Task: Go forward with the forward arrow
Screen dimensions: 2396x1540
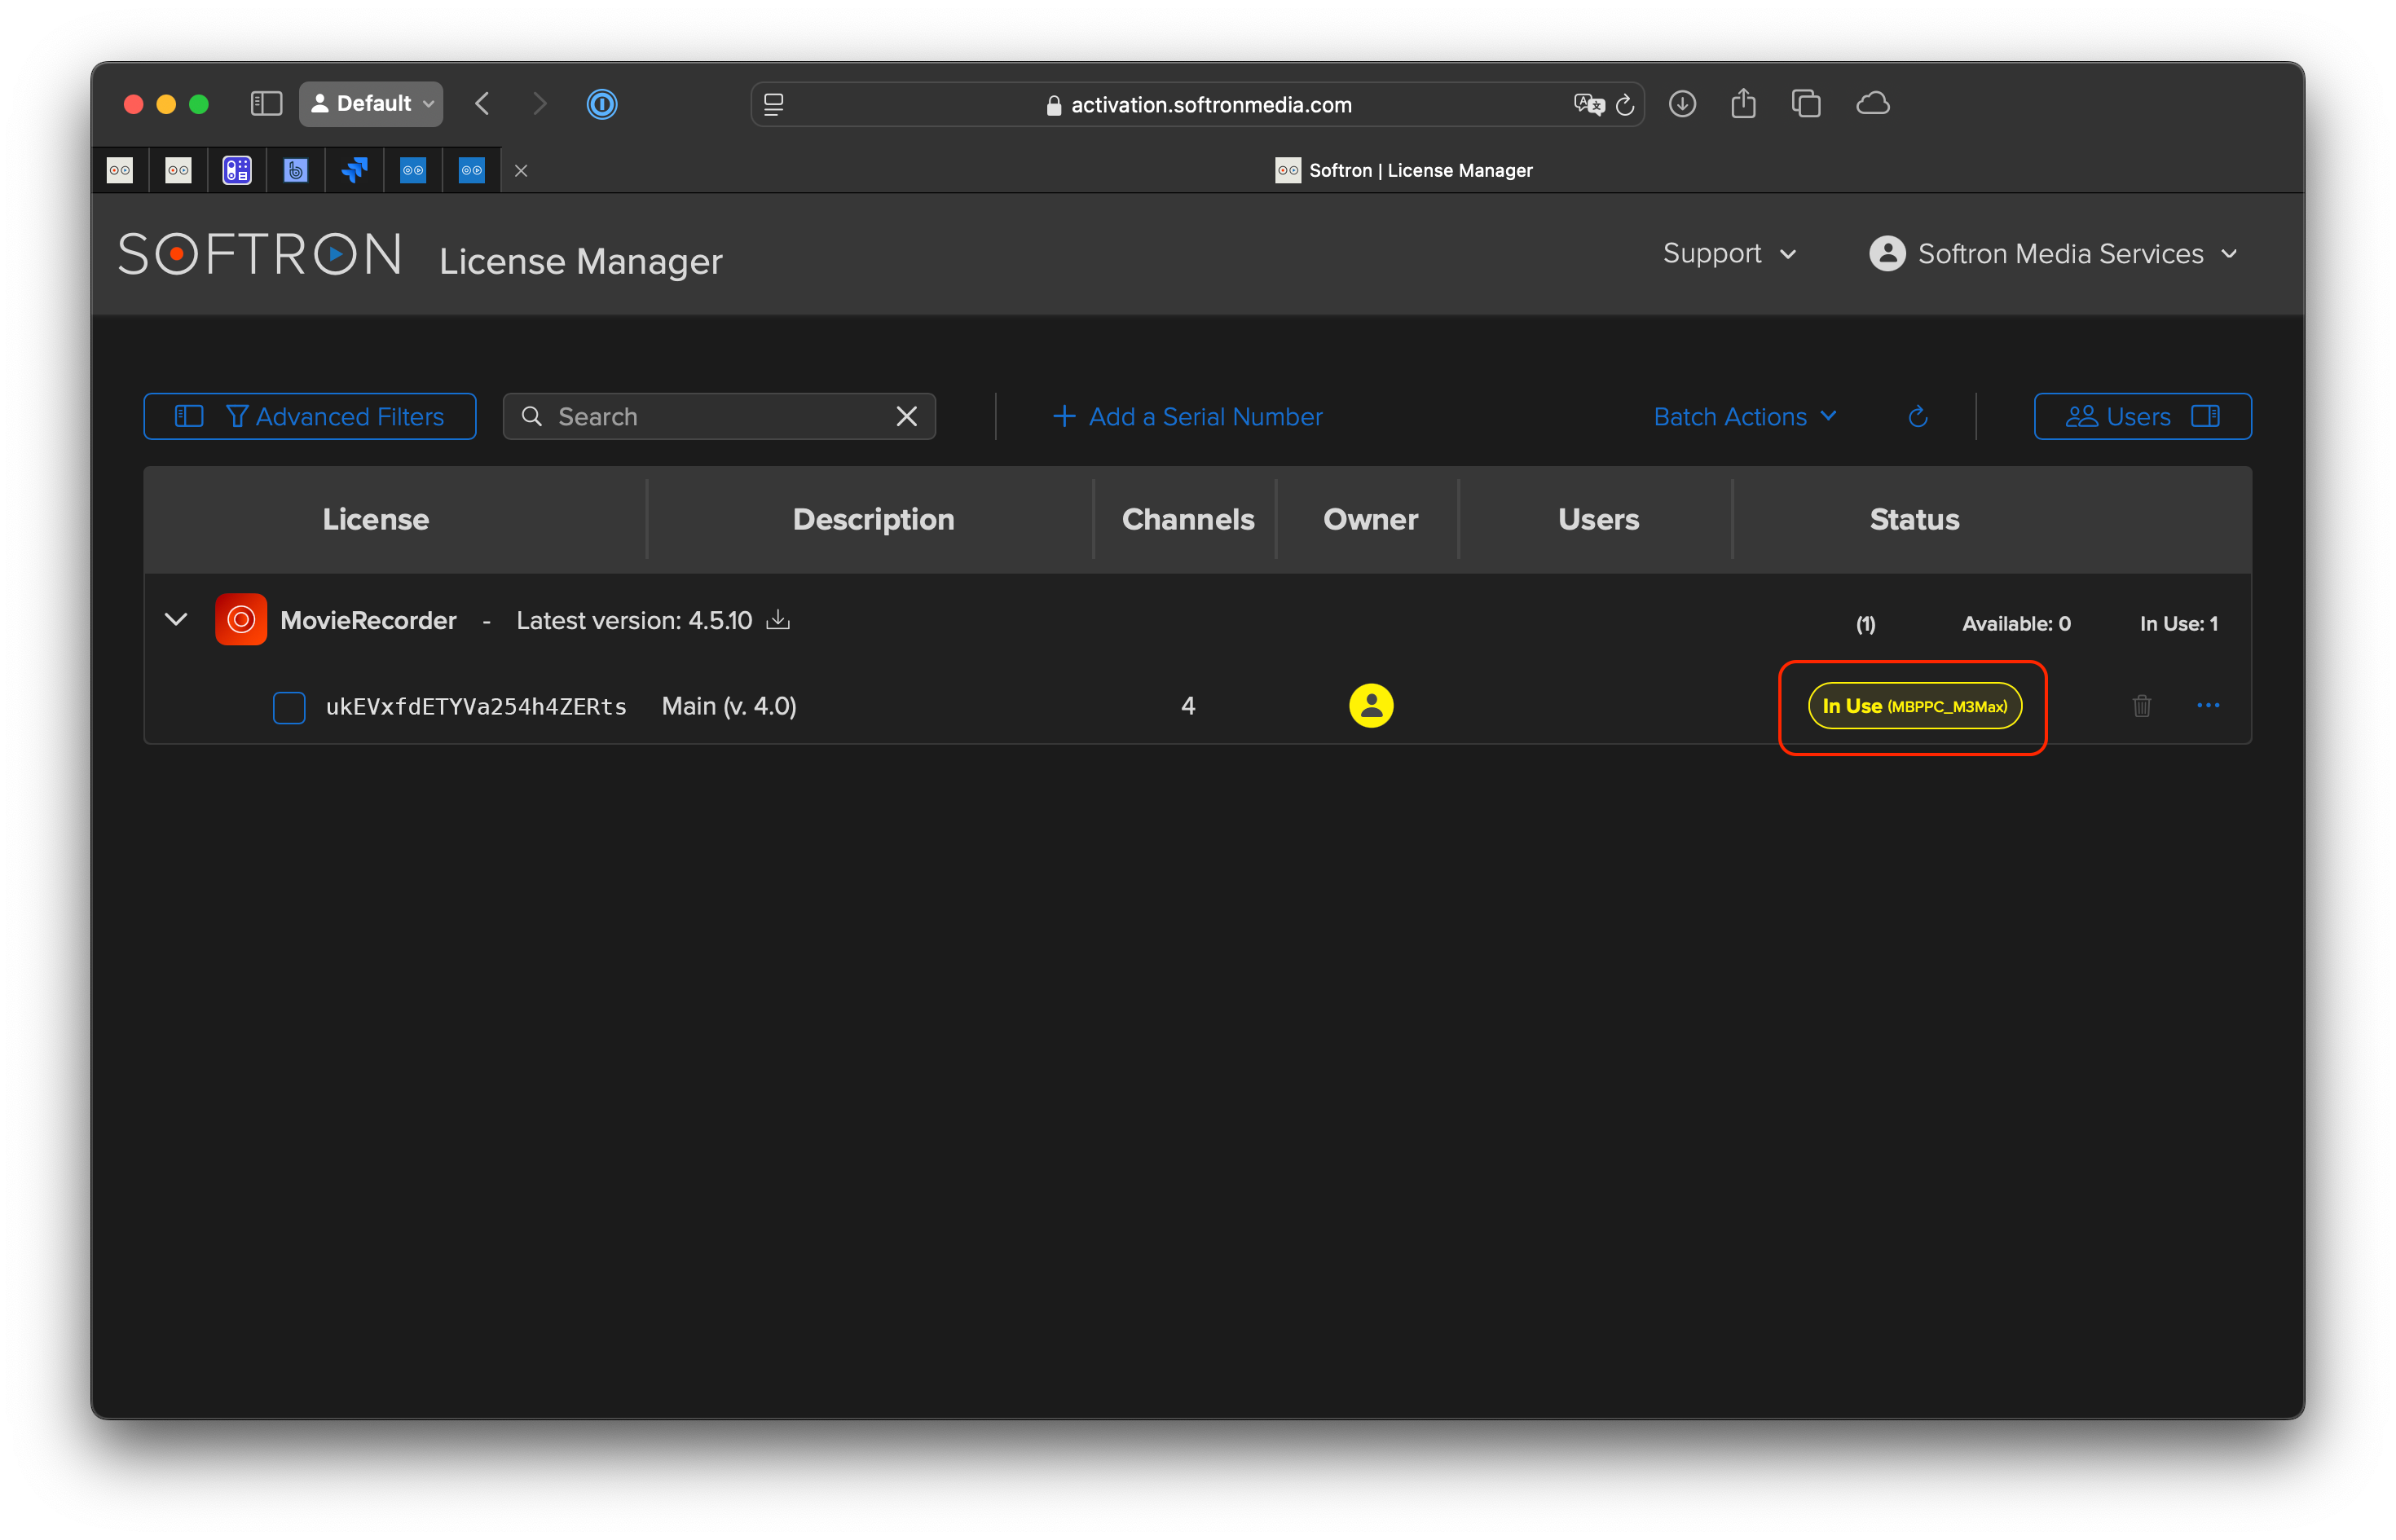Action: pyautogui.click(x=540, y=104)
